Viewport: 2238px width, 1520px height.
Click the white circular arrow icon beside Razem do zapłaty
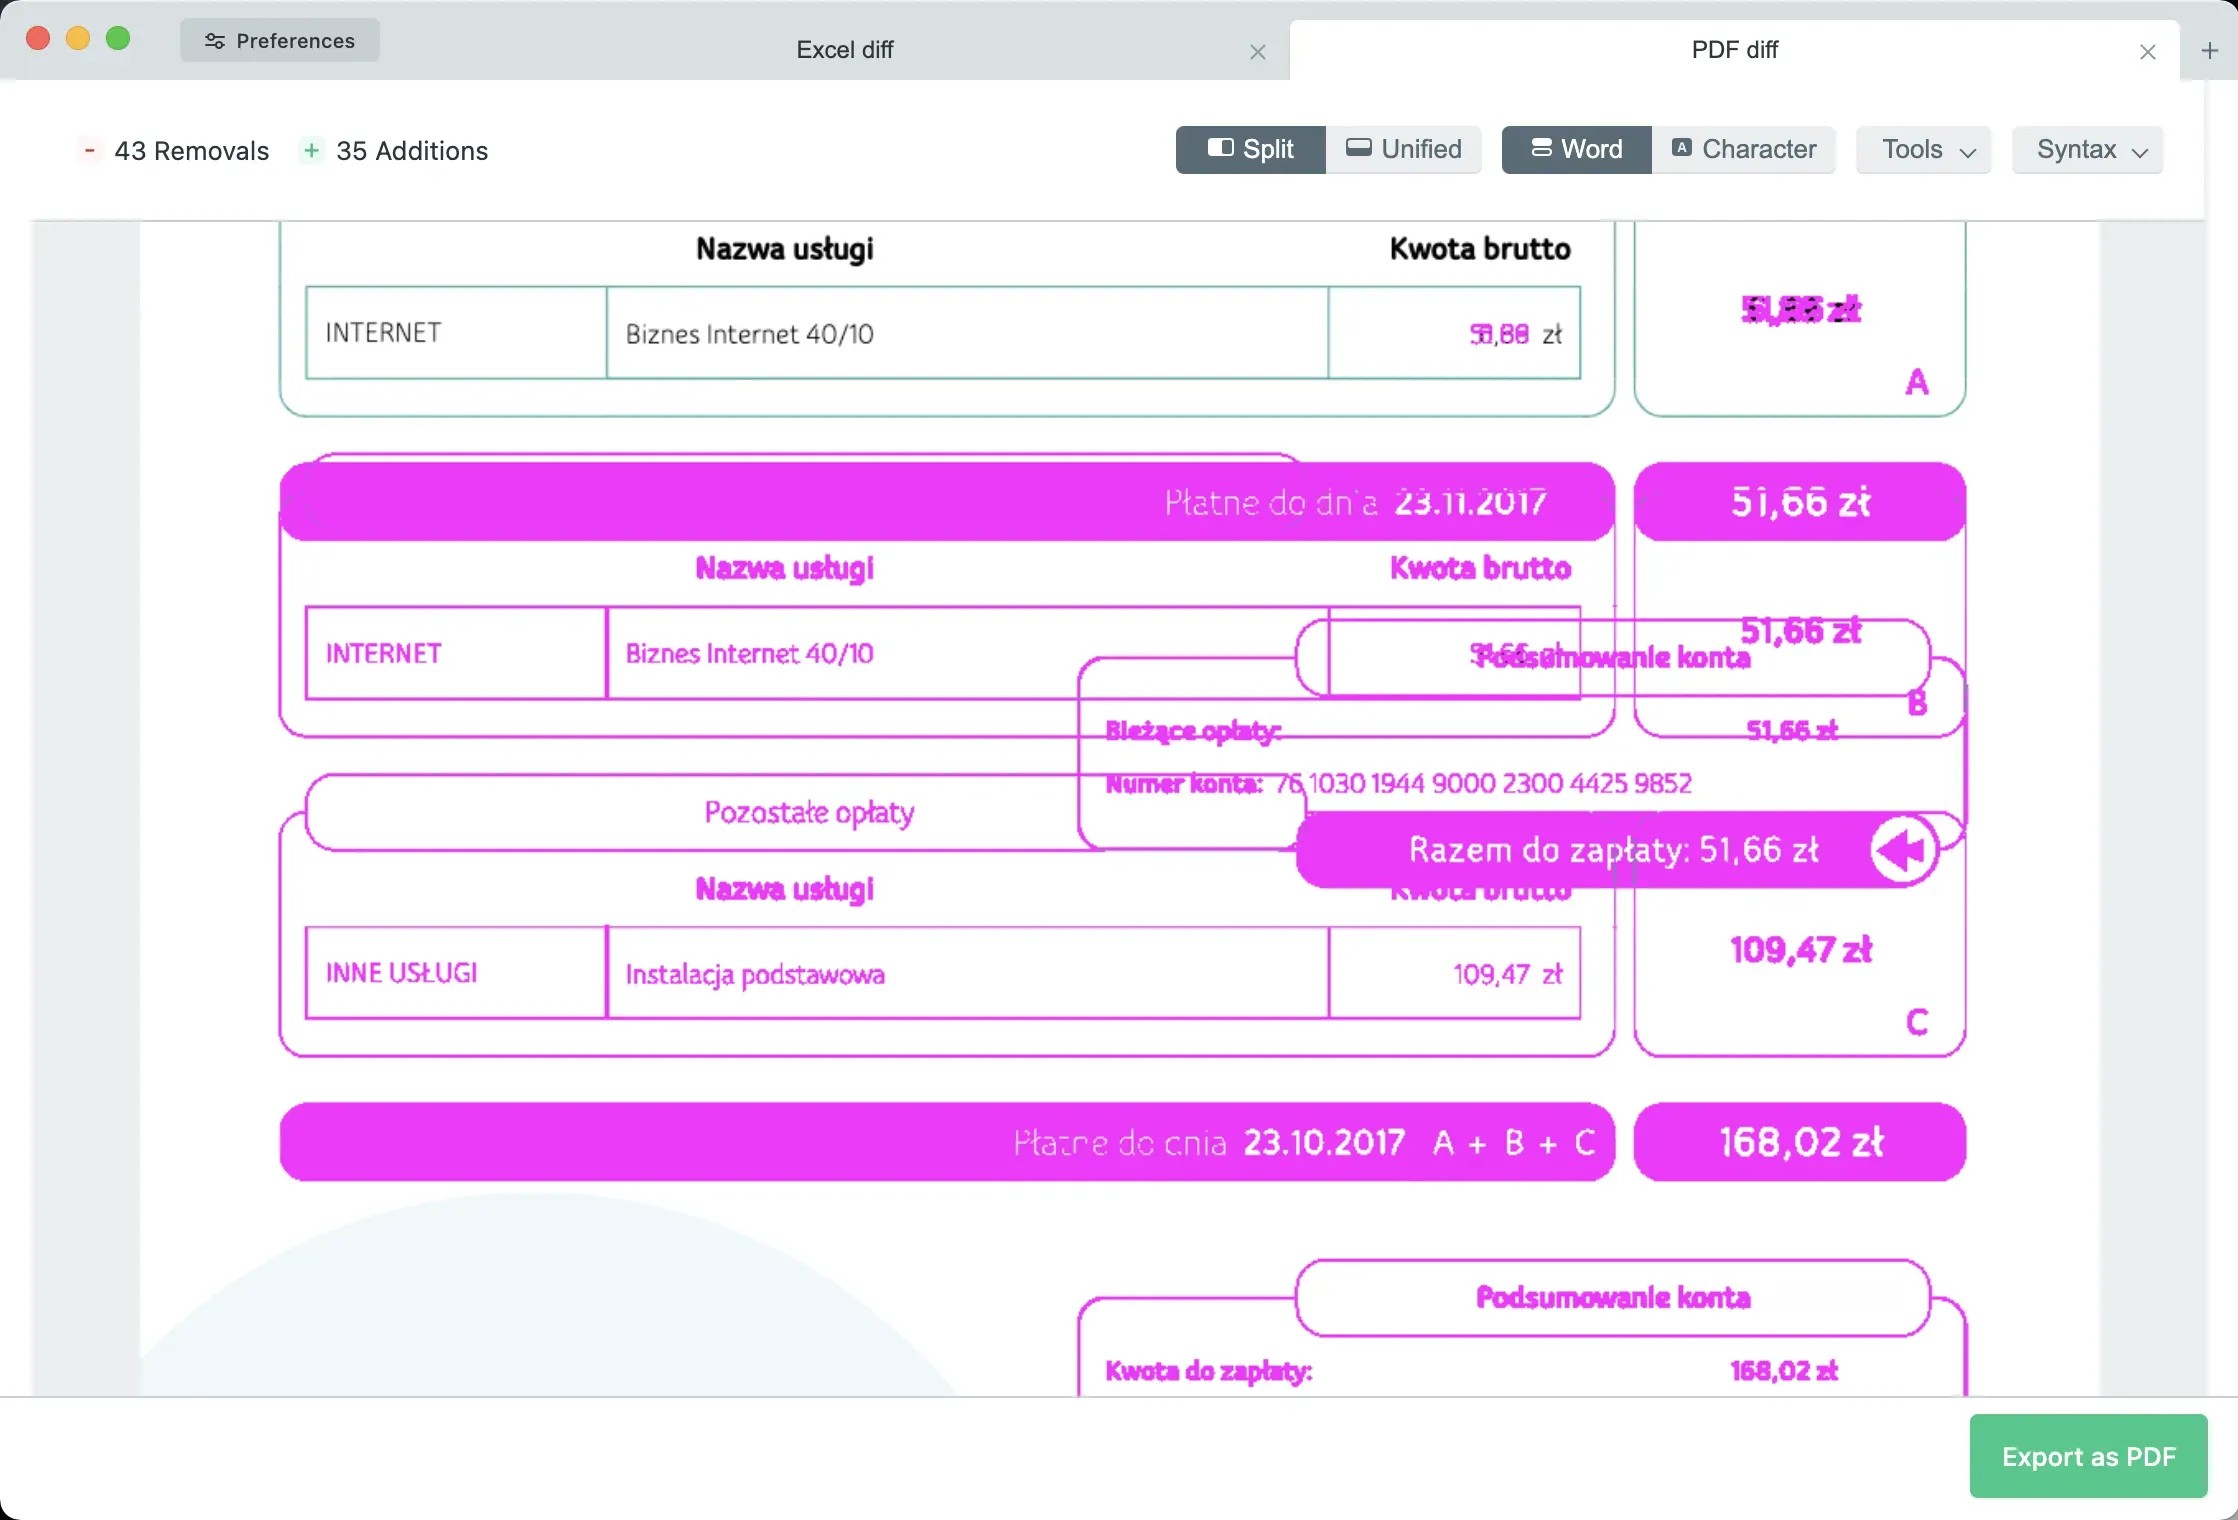[1902, 850]
